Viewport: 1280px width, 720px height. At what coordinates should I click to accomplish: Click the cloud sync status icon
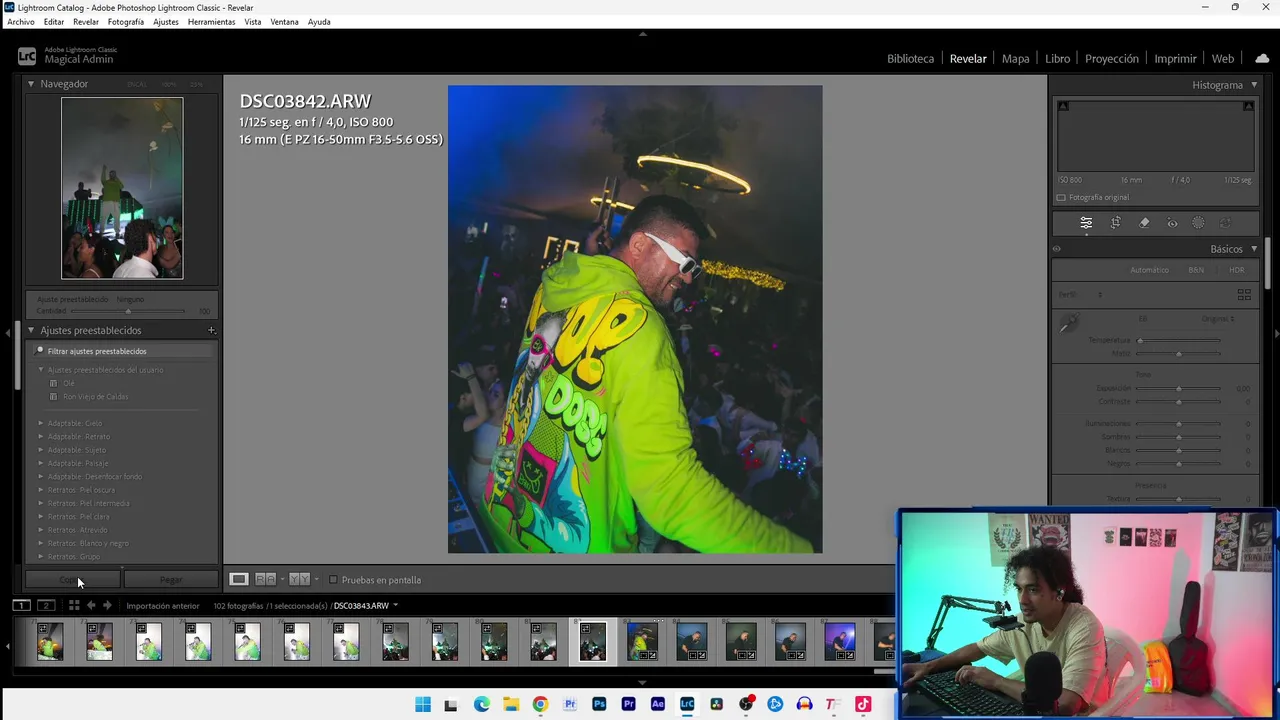point(1262,58)
